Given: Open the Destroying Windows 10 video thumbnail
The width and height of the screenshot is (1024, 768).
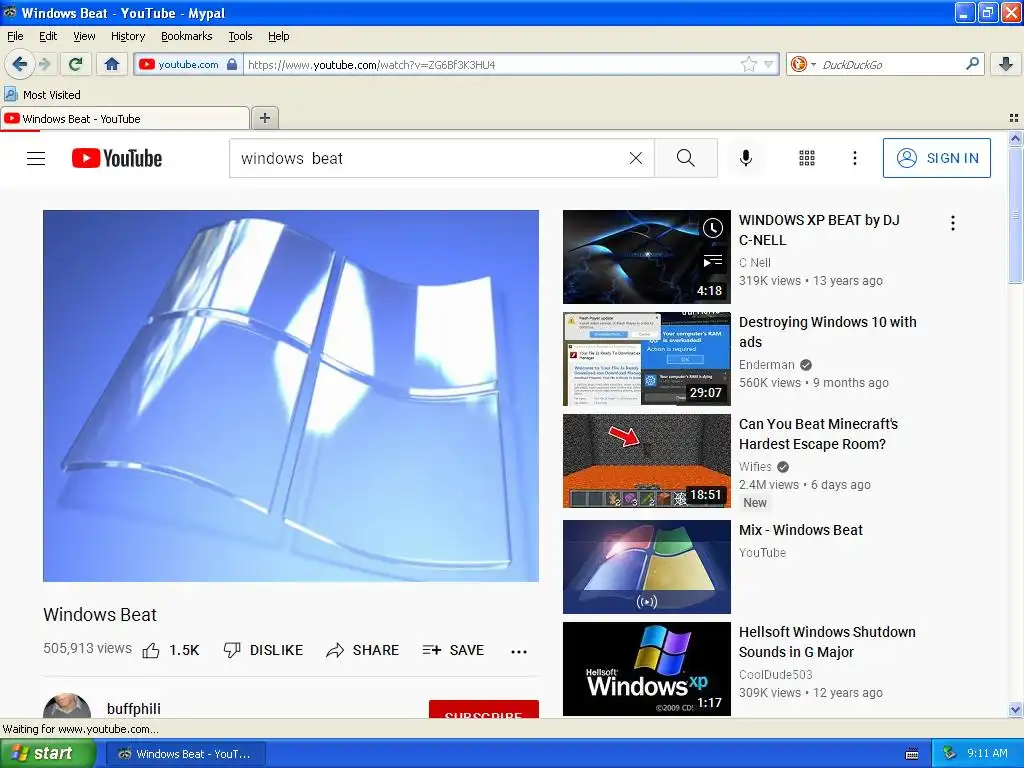Looking at the screenshot, I should tap(647, 359).
